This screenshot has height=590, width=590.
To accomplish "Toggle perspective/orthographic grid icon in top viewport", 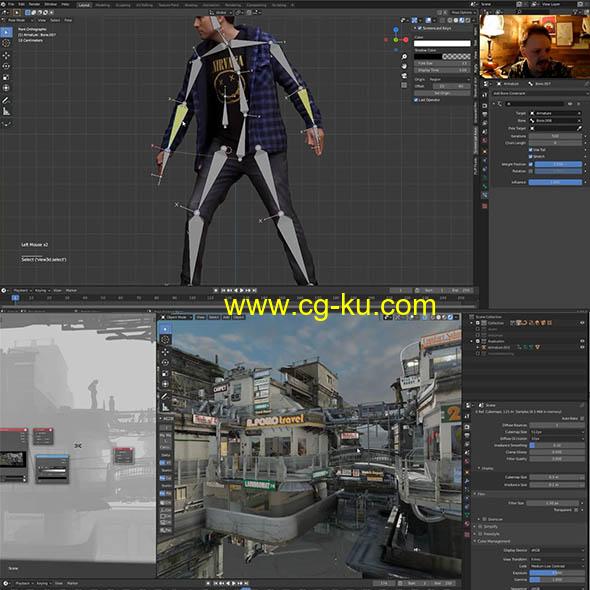I will pos(404,85).
